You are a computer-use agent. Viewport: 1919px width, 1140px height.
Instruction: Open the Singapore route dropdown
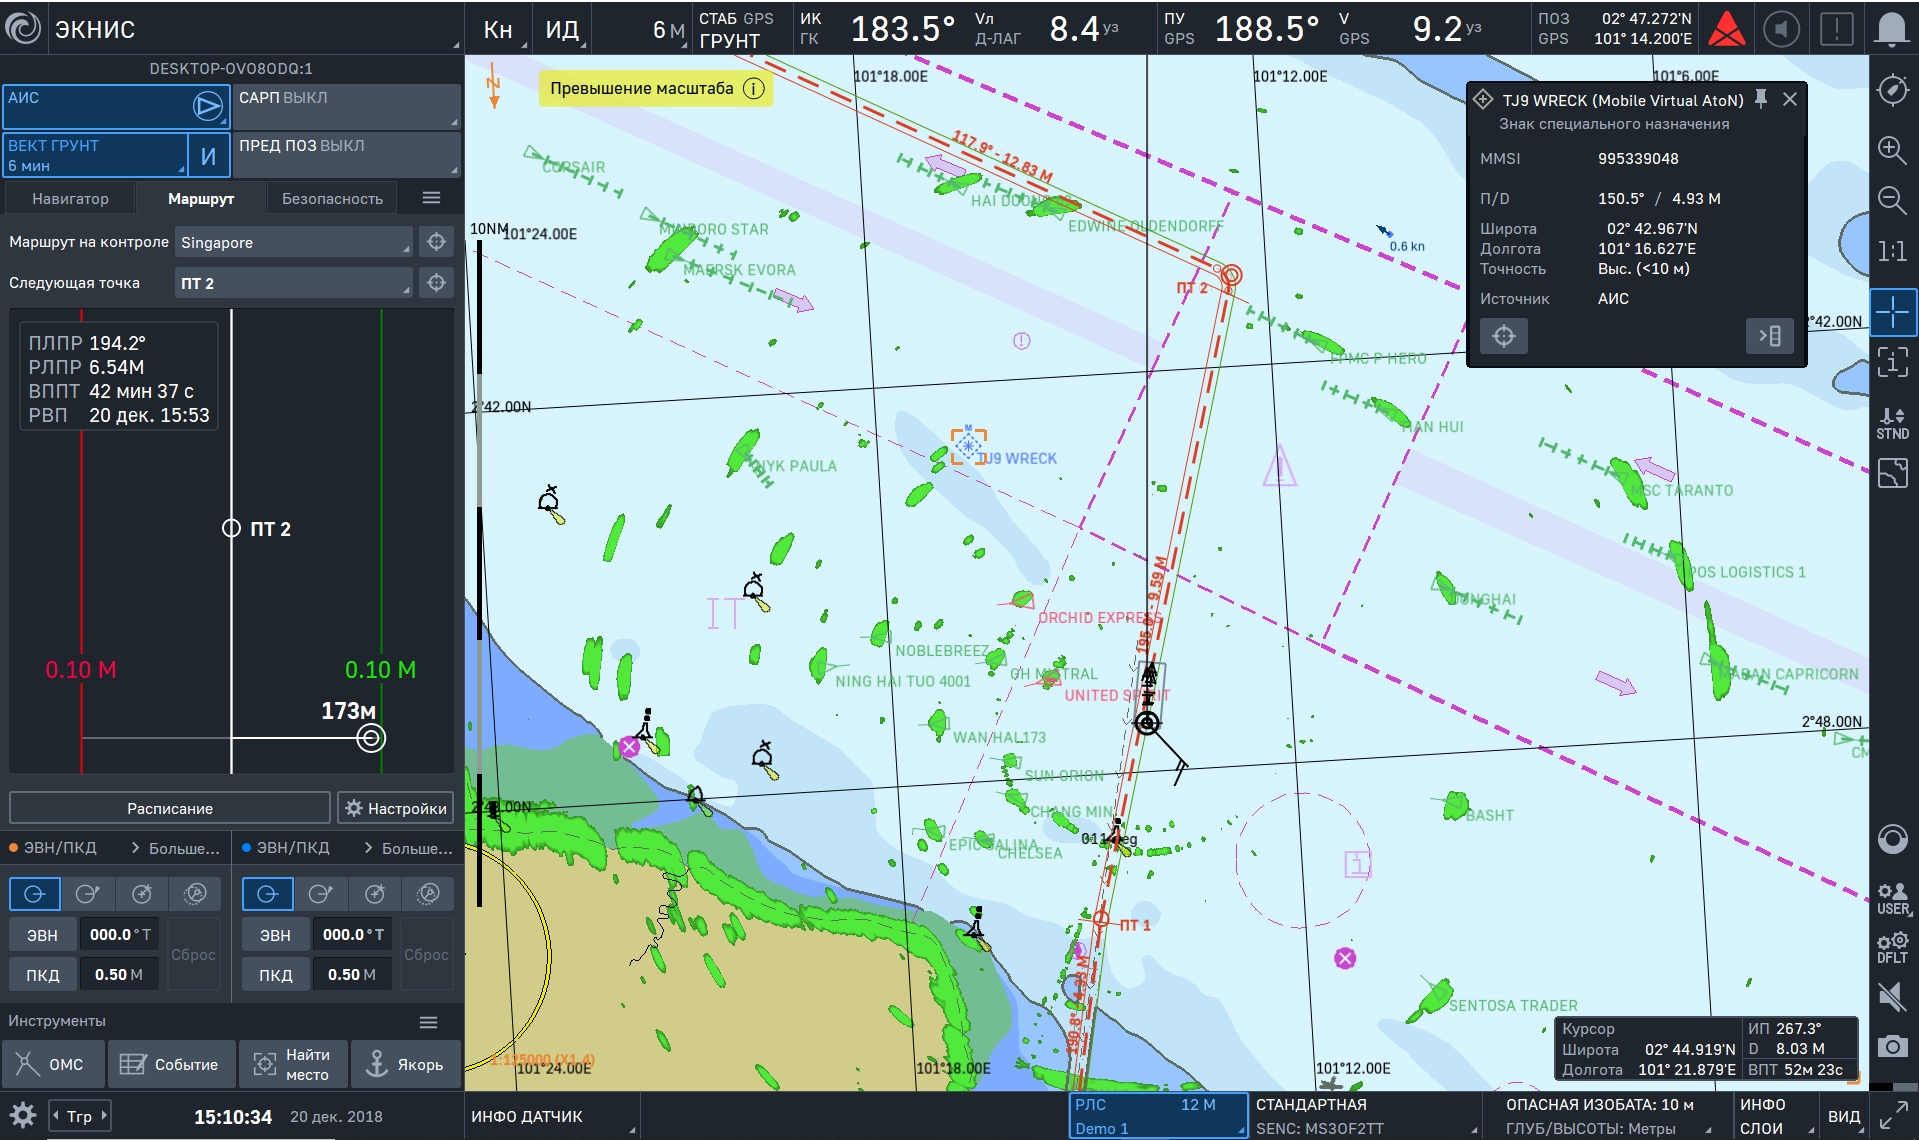pyautogui.click(x=294, y=242)
